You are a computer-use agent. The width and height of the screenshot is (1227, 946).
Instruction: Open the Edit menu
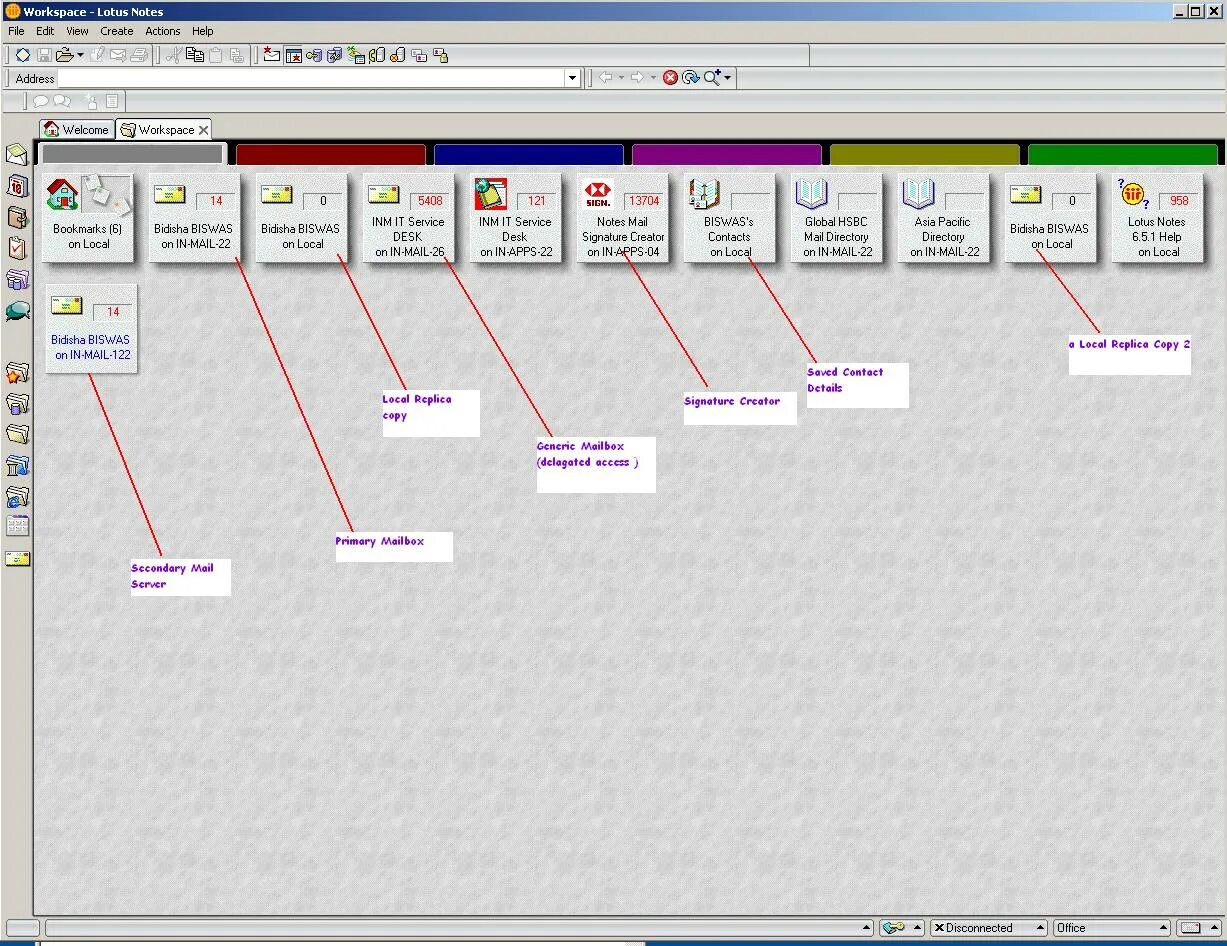(x=45, y=31)
